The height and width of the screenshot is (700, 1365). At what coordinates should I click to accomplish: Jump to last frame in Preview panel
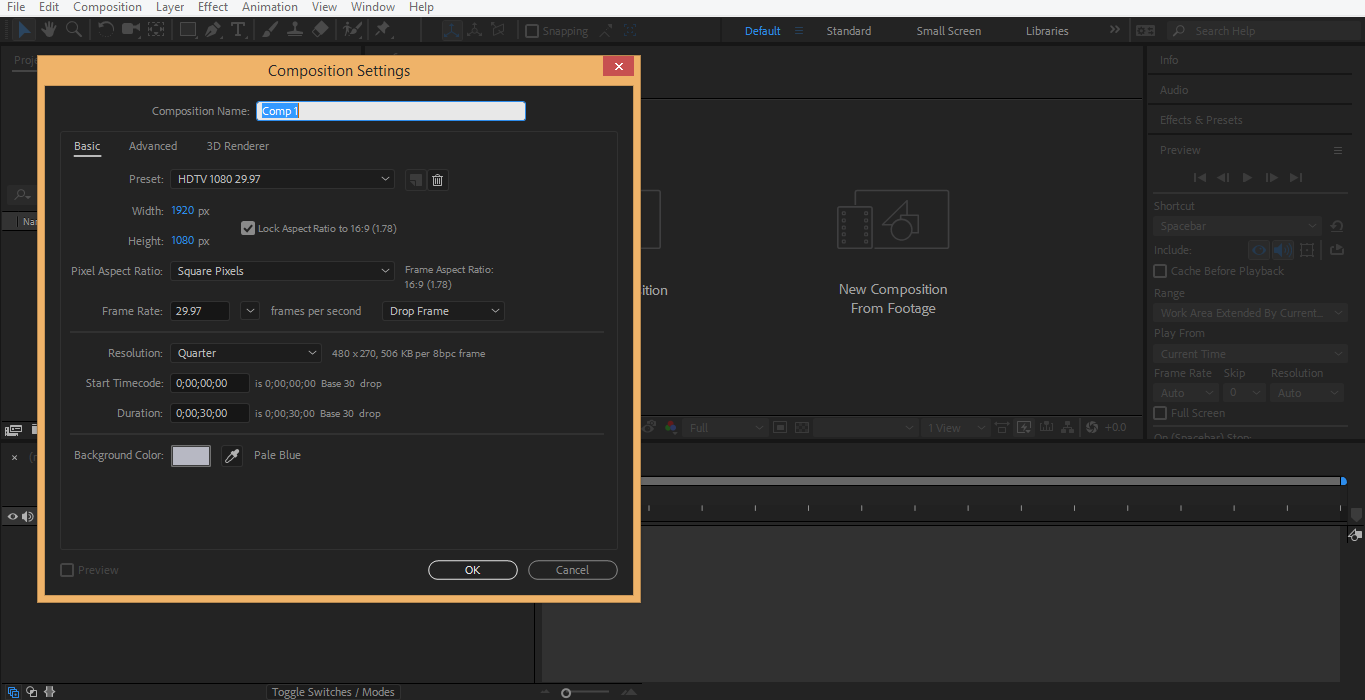1296,177
